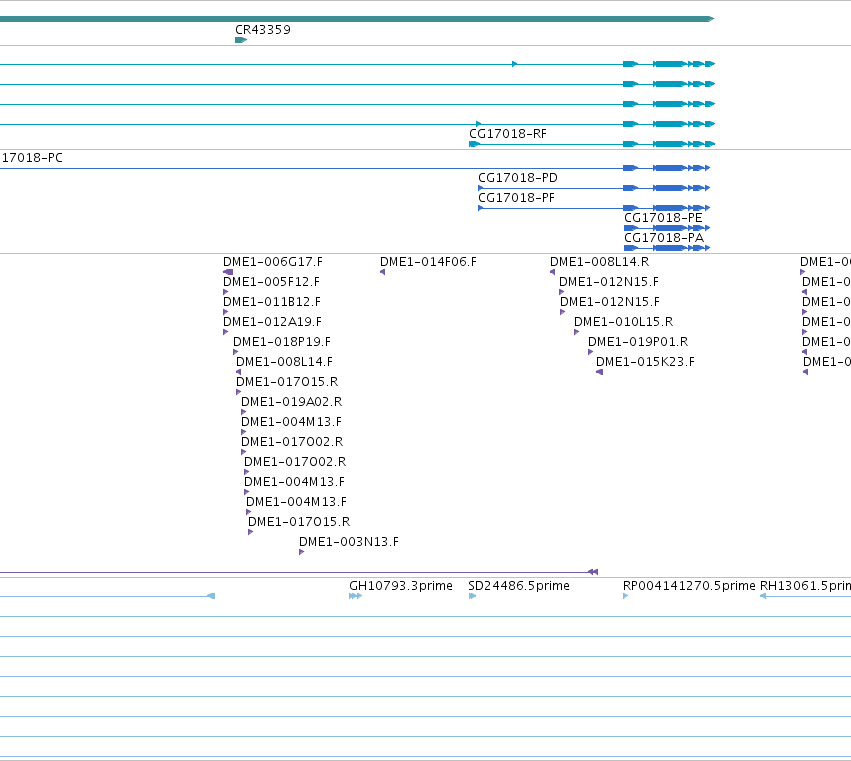Viewport: 851px width, 761px height.
Task: Click the purple arrow under DME1-006G17.F
Action: 228,272
